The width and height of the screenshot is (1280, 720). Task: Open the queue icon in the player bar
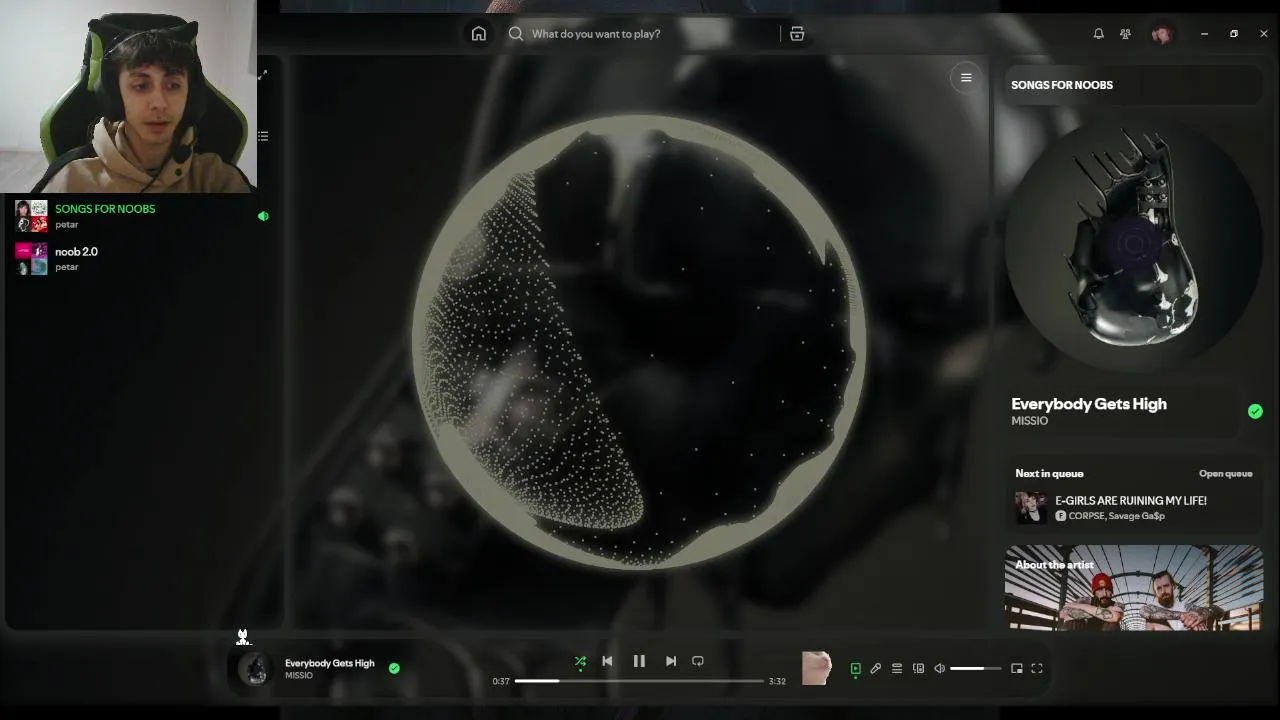click(897, 669)
